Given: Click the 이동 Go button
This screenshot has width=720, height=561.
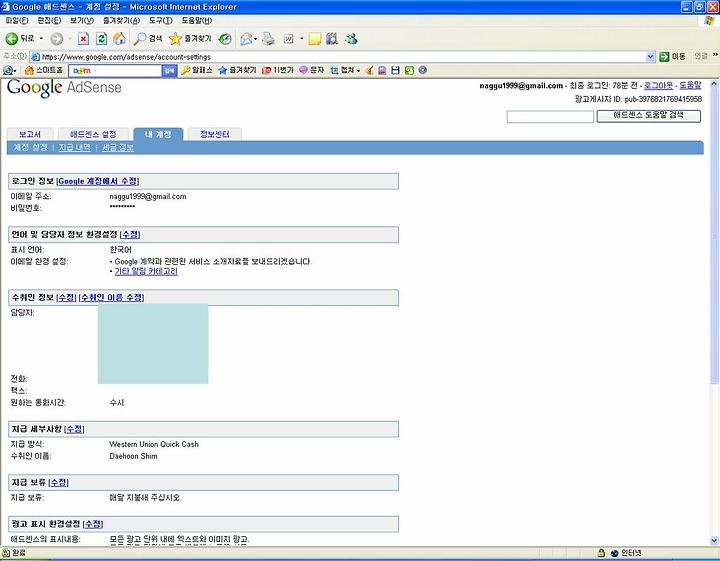Looking at the screenshot, I should [x=672, y=56].
